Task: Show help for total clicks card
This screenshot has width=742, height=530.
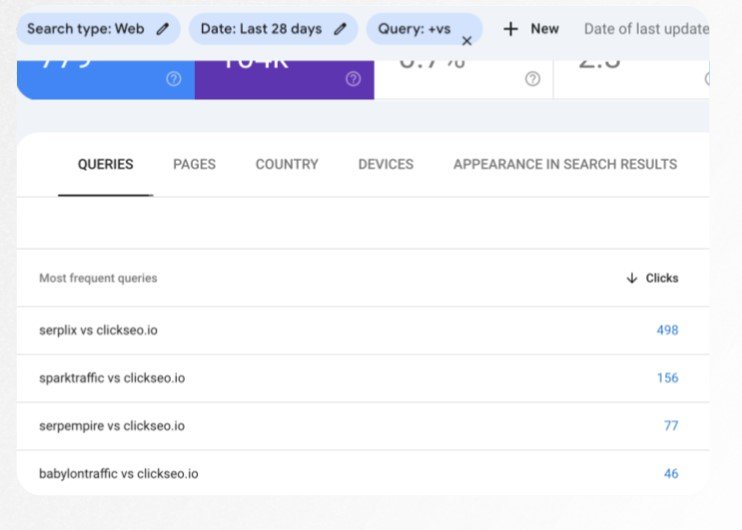Action: pos(174,79)
